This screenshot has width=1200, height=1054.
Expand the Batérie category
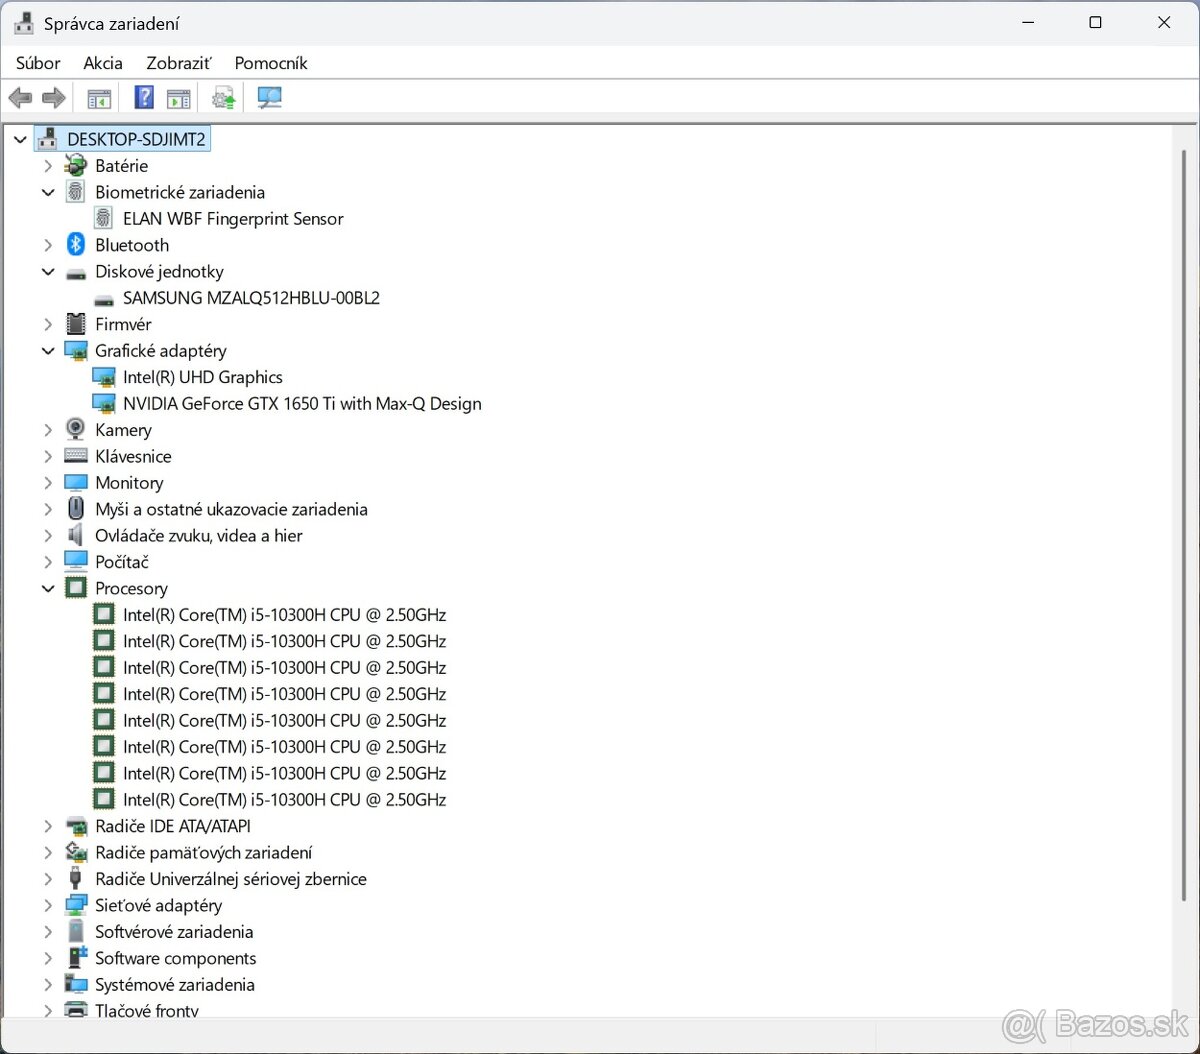48,166
